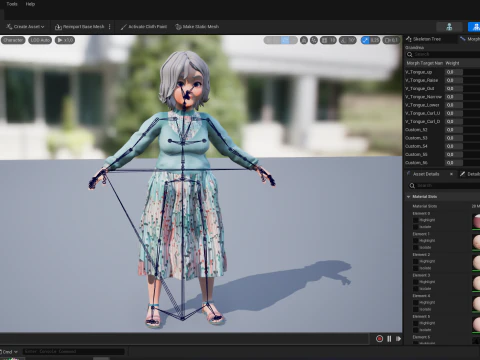Open the camera speed 0.1 setting
The width and height of the screenshot is (480, 360).
click(x=391, y=40)
